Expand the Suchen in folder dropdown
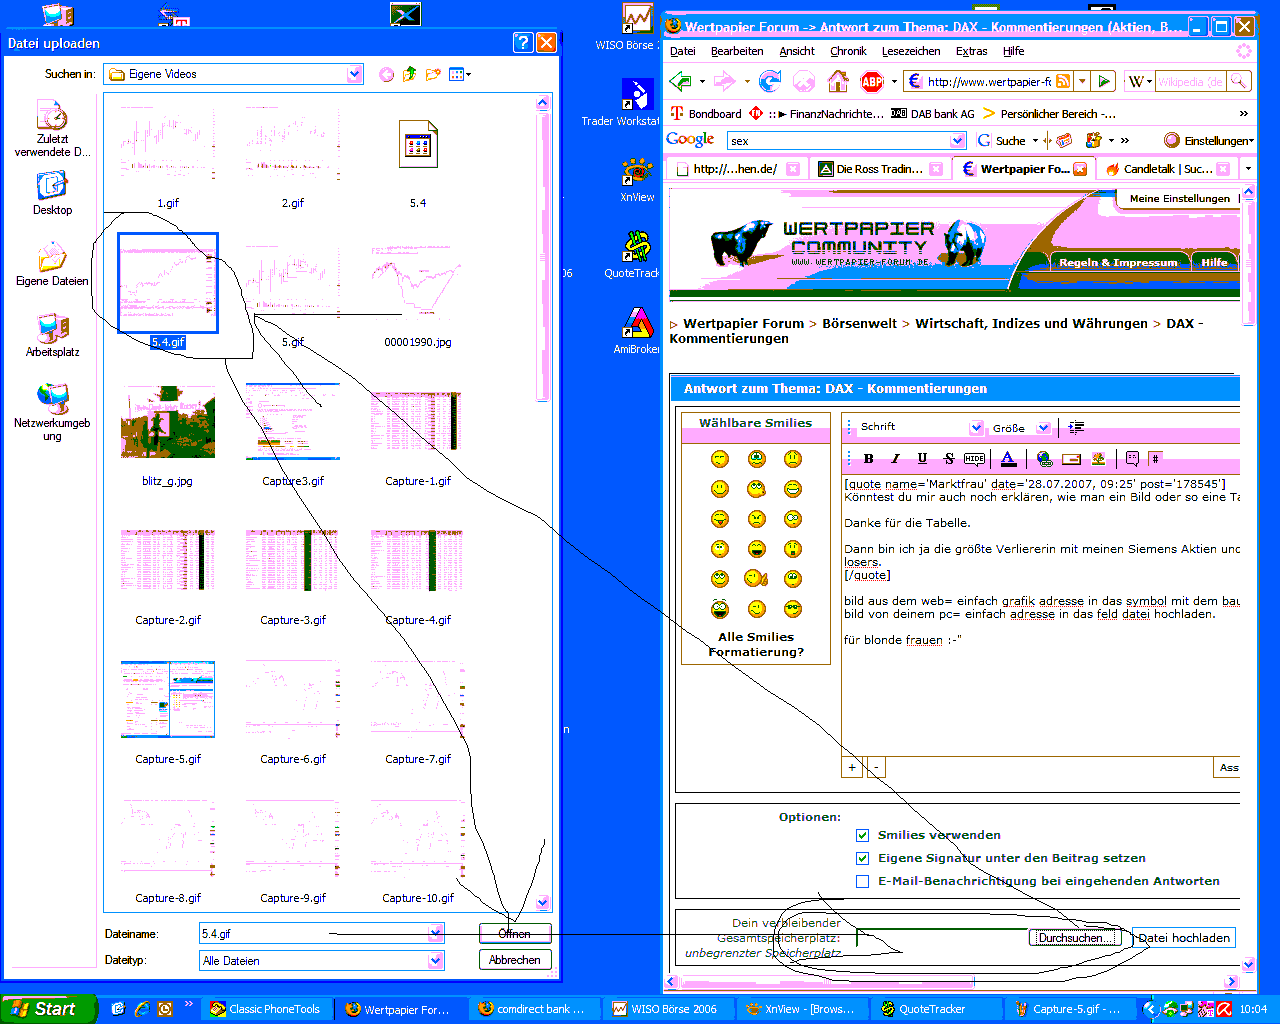 pyautogui.click(x=354, y=74)
